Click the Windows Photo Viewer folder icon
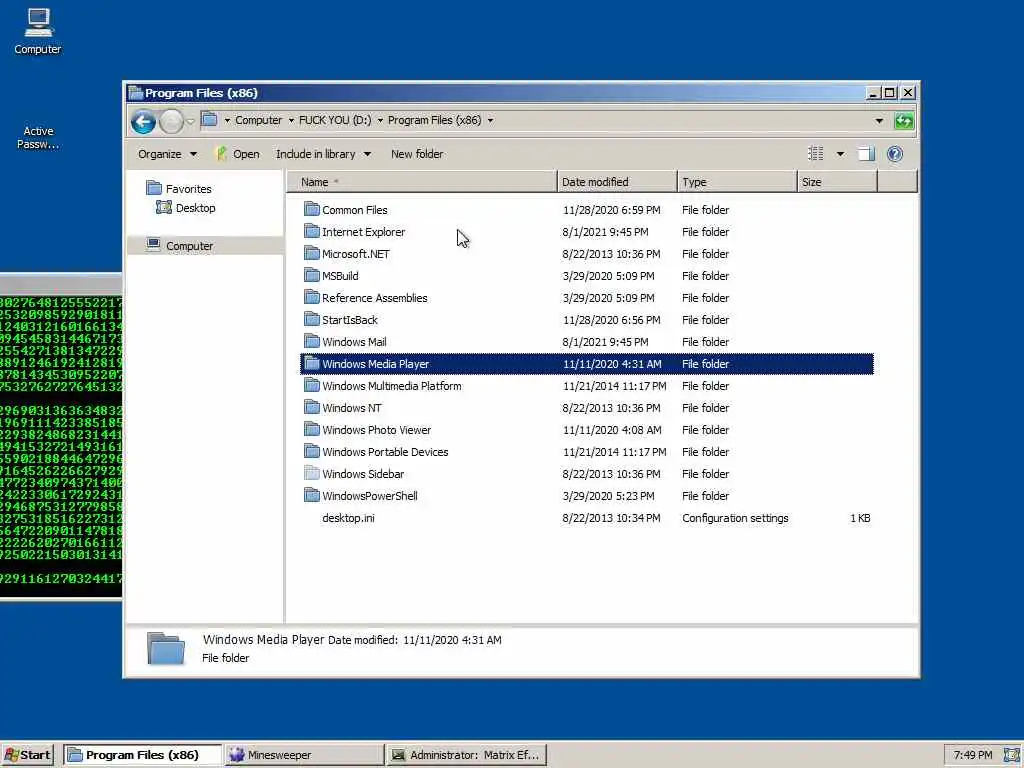This screenshot has height=768, width=1024. click(312, 430)
